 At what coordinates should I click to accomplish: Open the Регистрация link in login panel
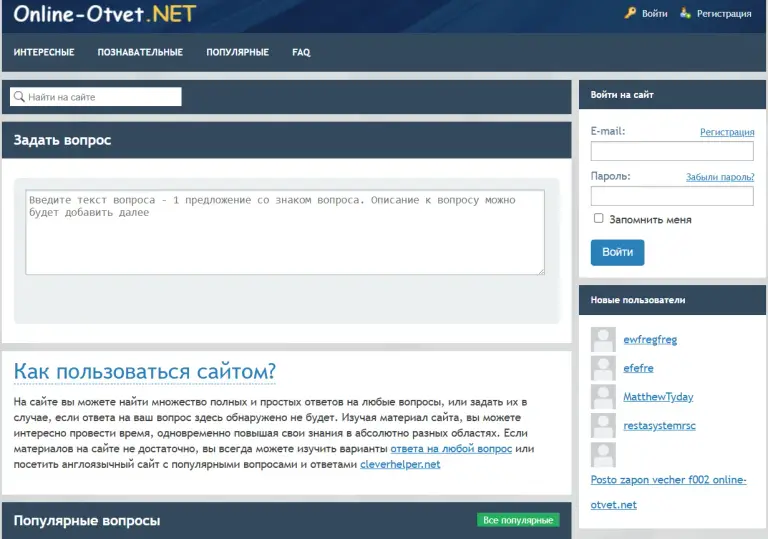pyautogui.click(x=727, y=132)
